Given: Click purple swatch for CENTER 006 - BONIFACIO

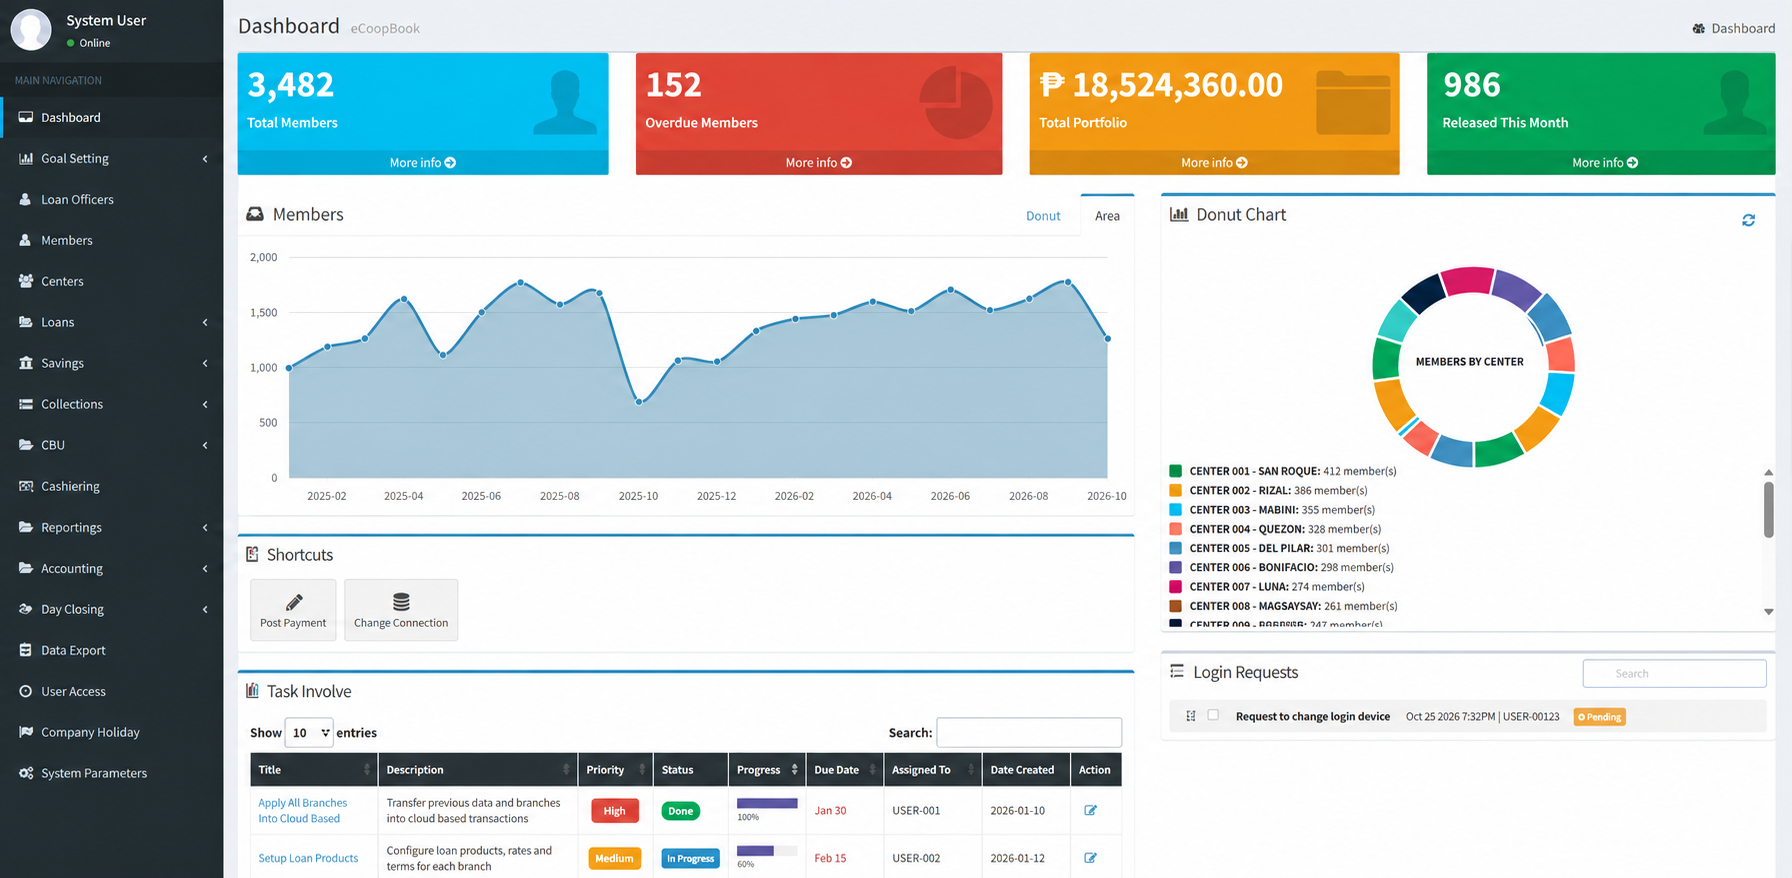Looking at the screenshot, I should [1176, 567].
